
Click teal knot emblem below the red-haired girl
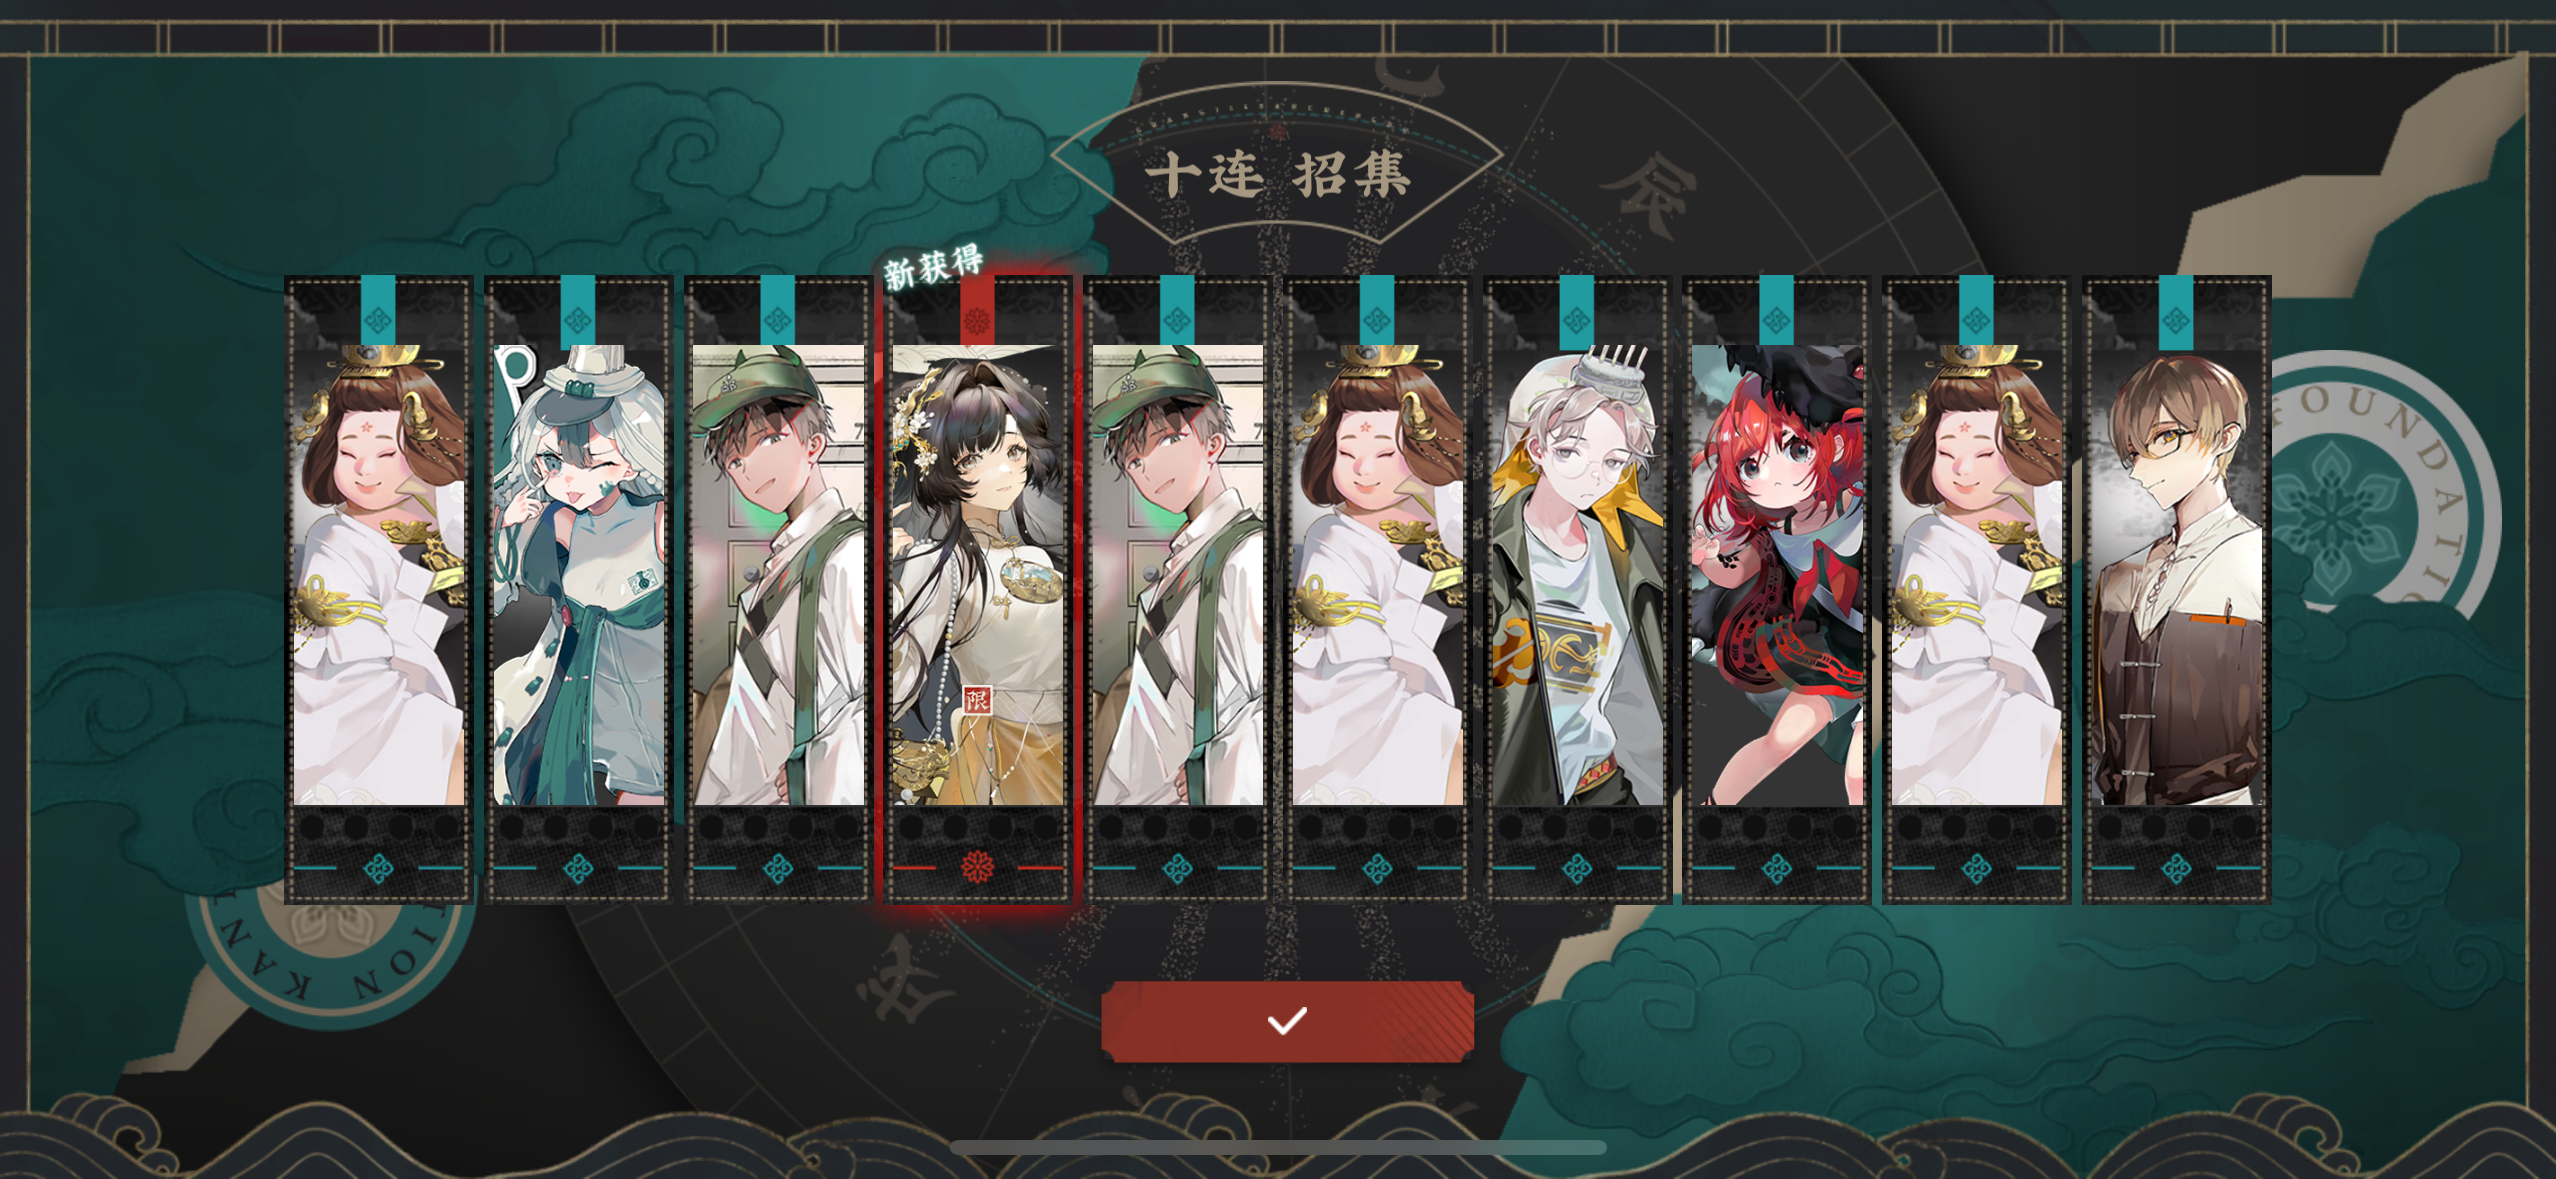click(x=1776, y=868)
